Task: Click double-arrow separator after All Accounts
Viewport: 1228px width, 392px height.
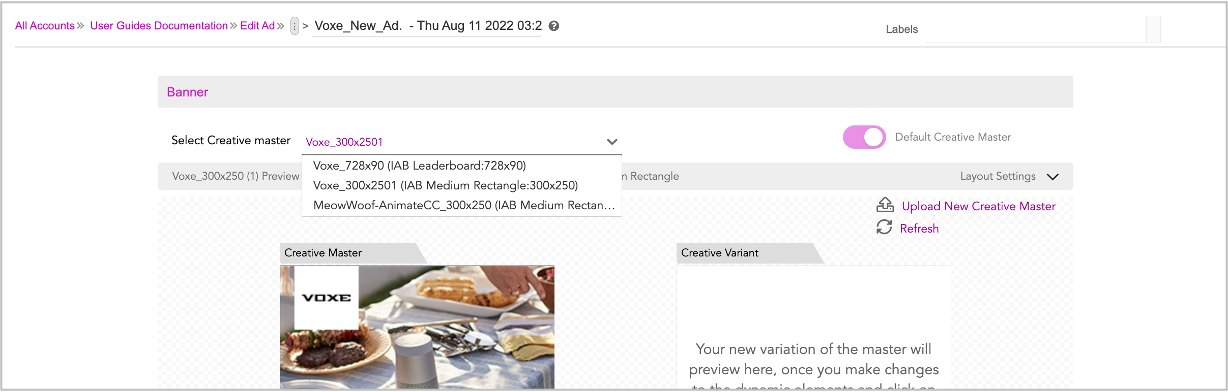Action: coord(81,26)
